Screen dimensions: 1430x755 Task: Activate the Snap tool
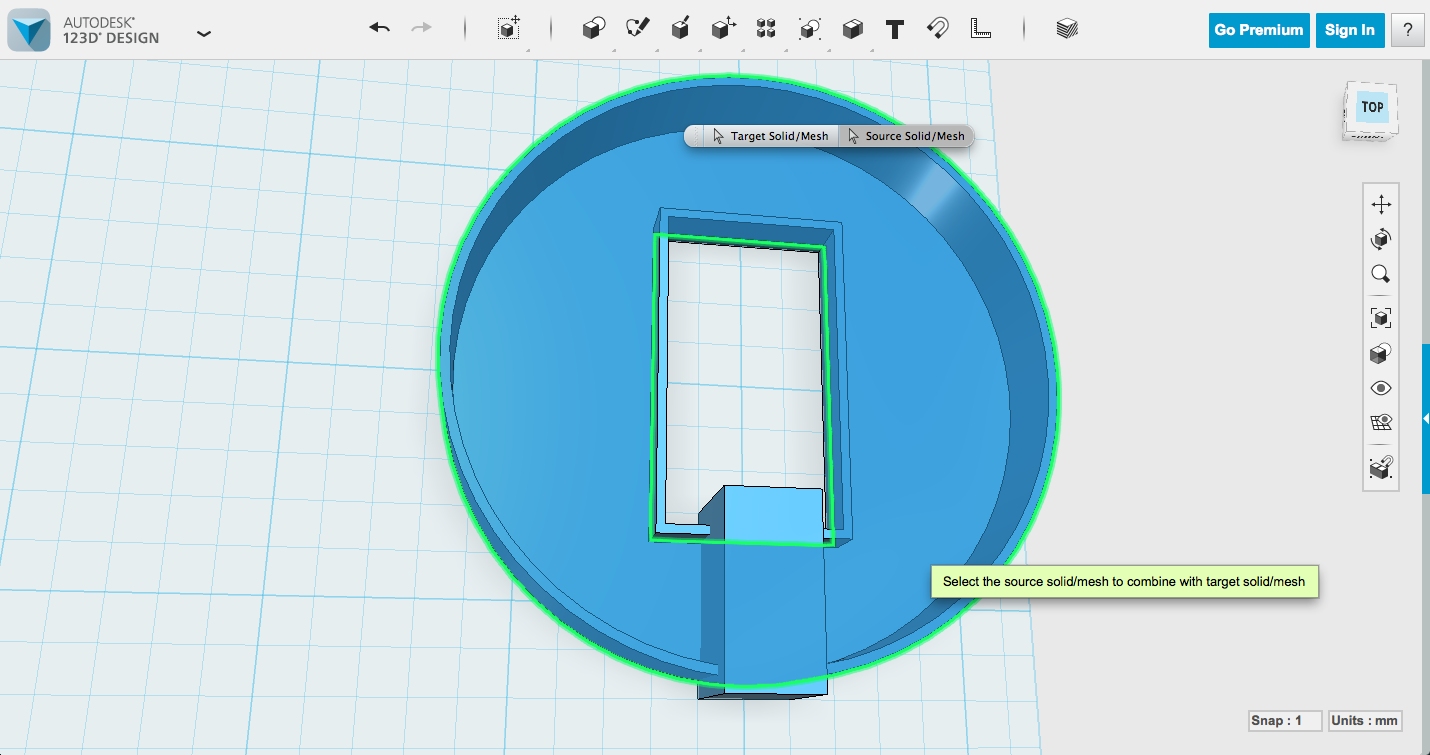tap(937, 29)
